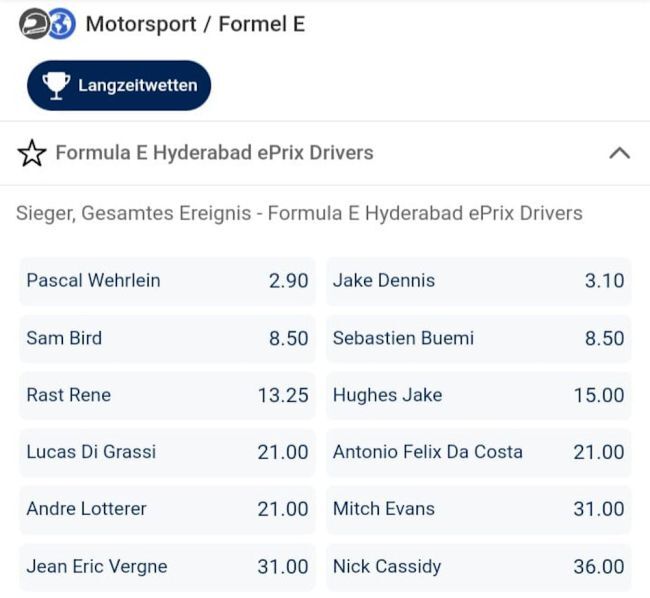Open the Langzeitwetten tab
This screenshot has width=650, height=598.
coord(119,85)
